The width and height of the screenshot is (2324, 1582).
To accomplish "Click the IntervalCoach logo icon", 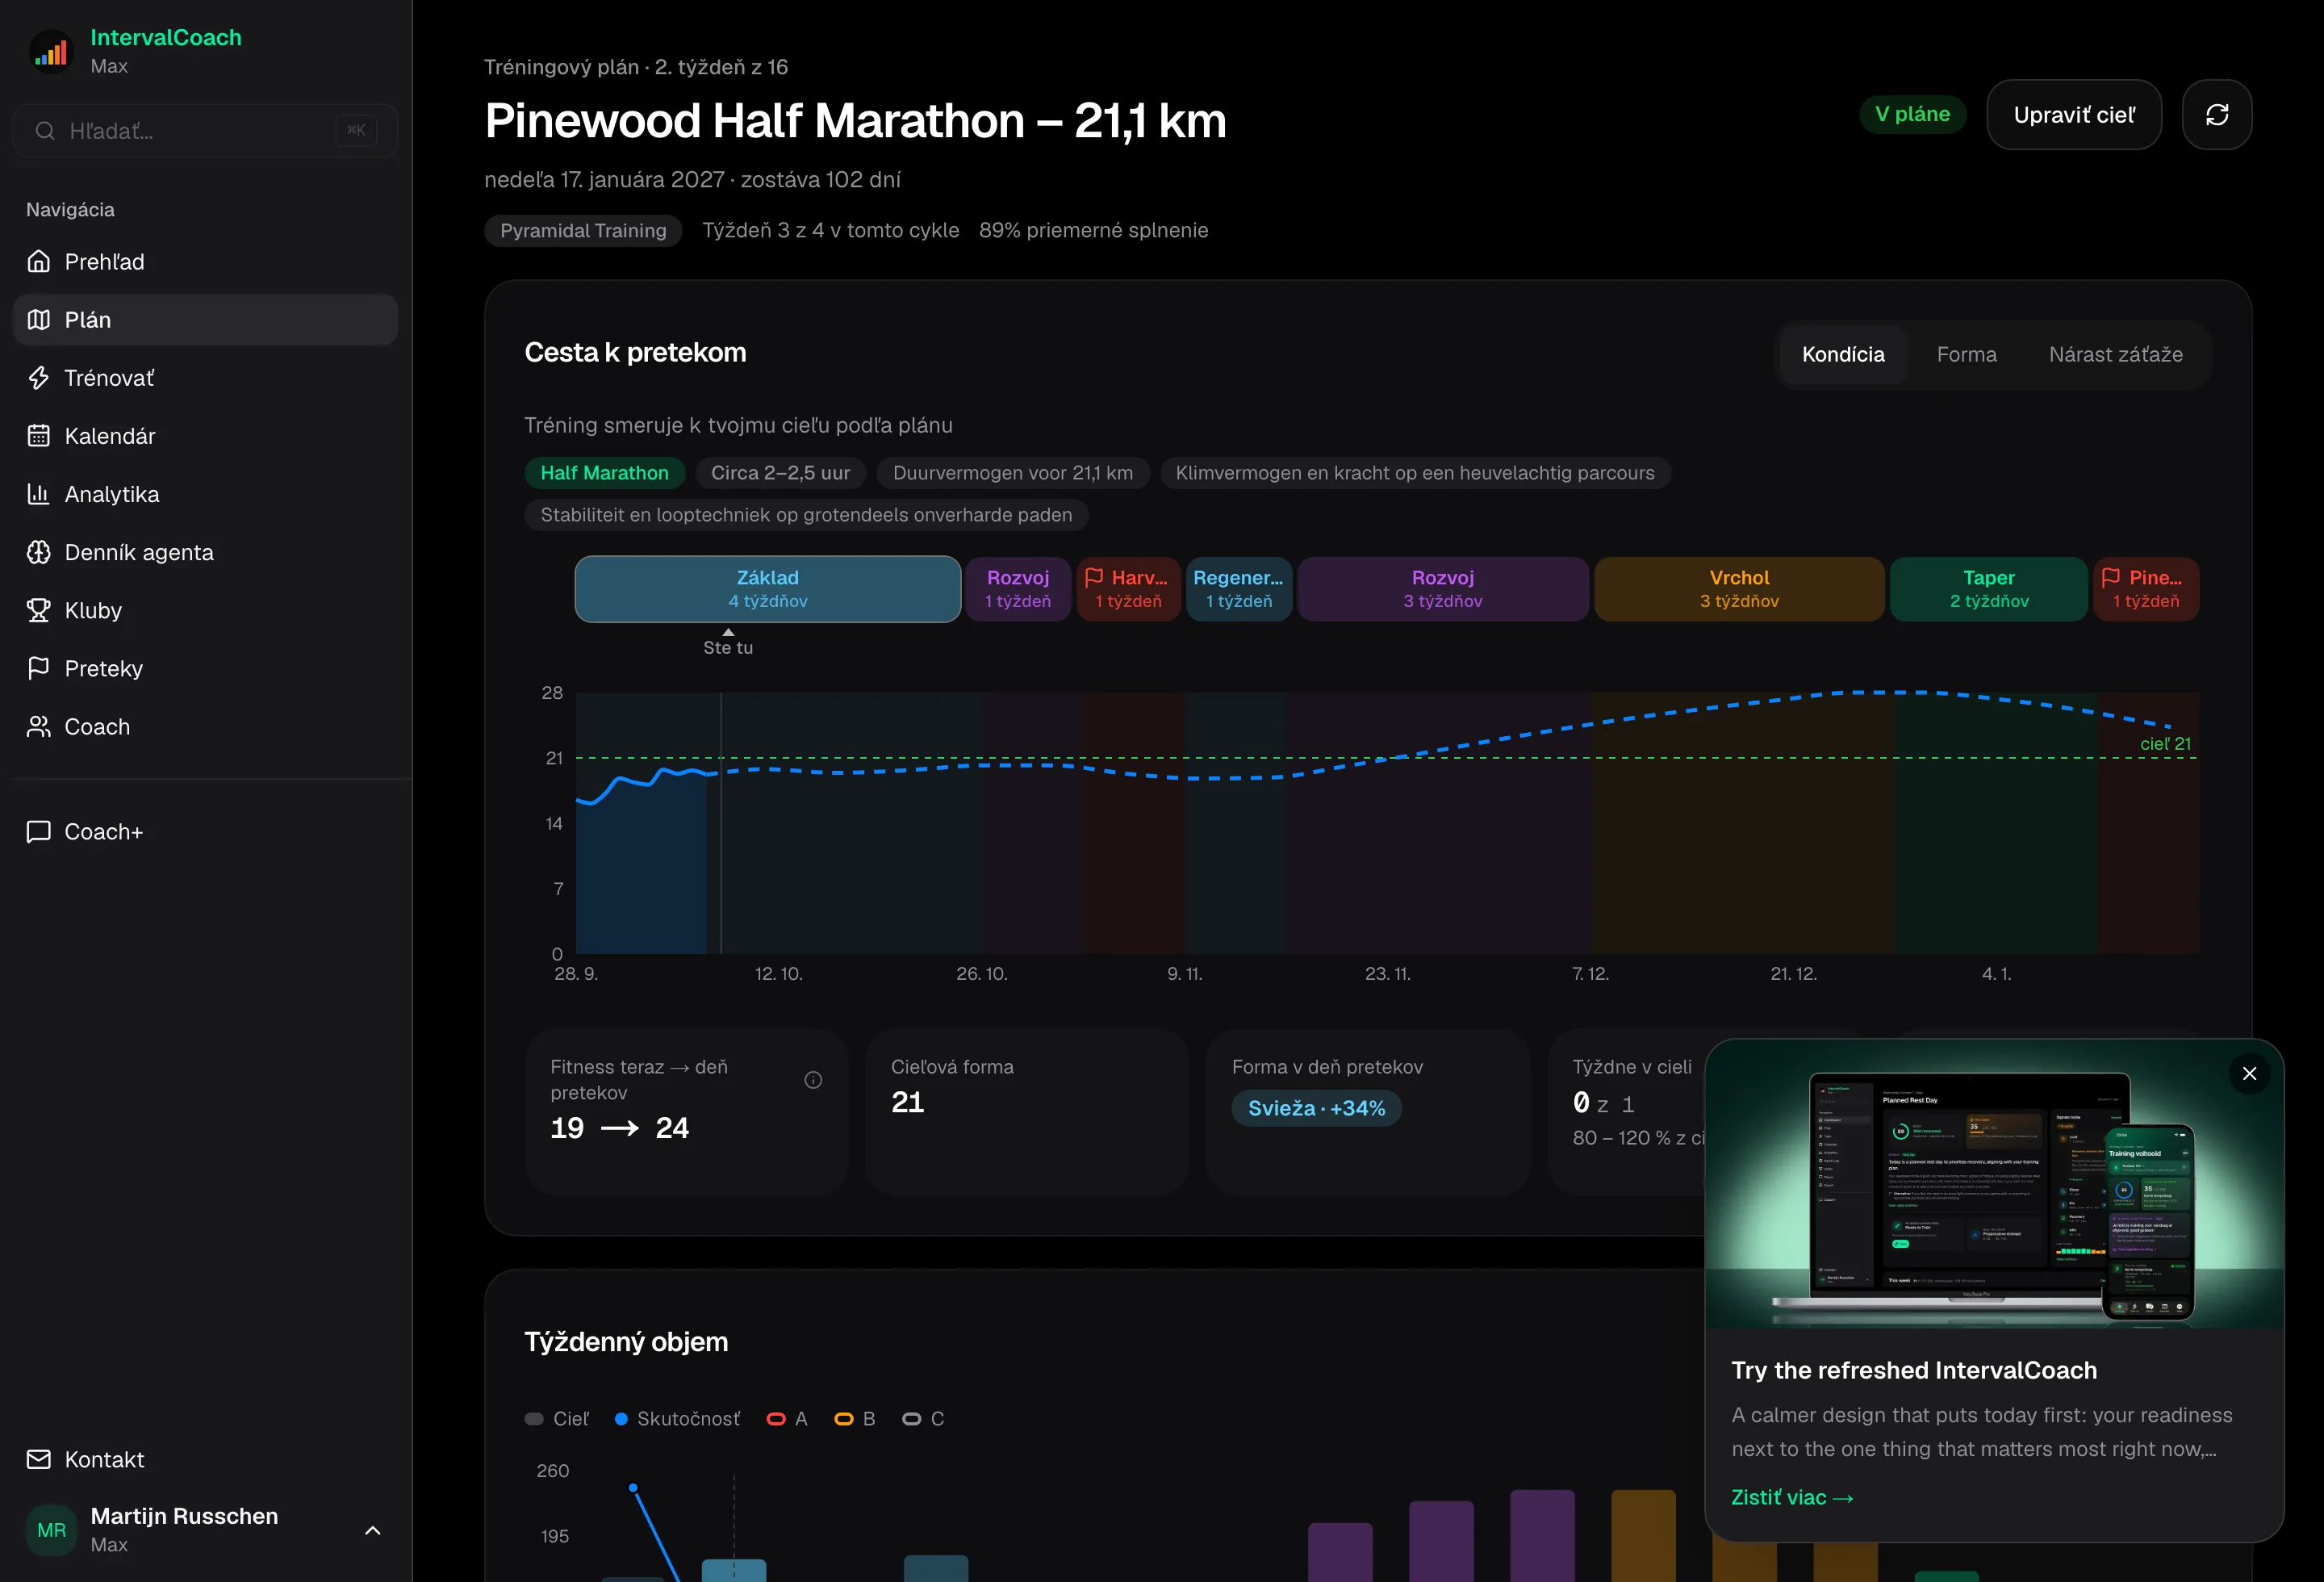I will tap(51, 51).
